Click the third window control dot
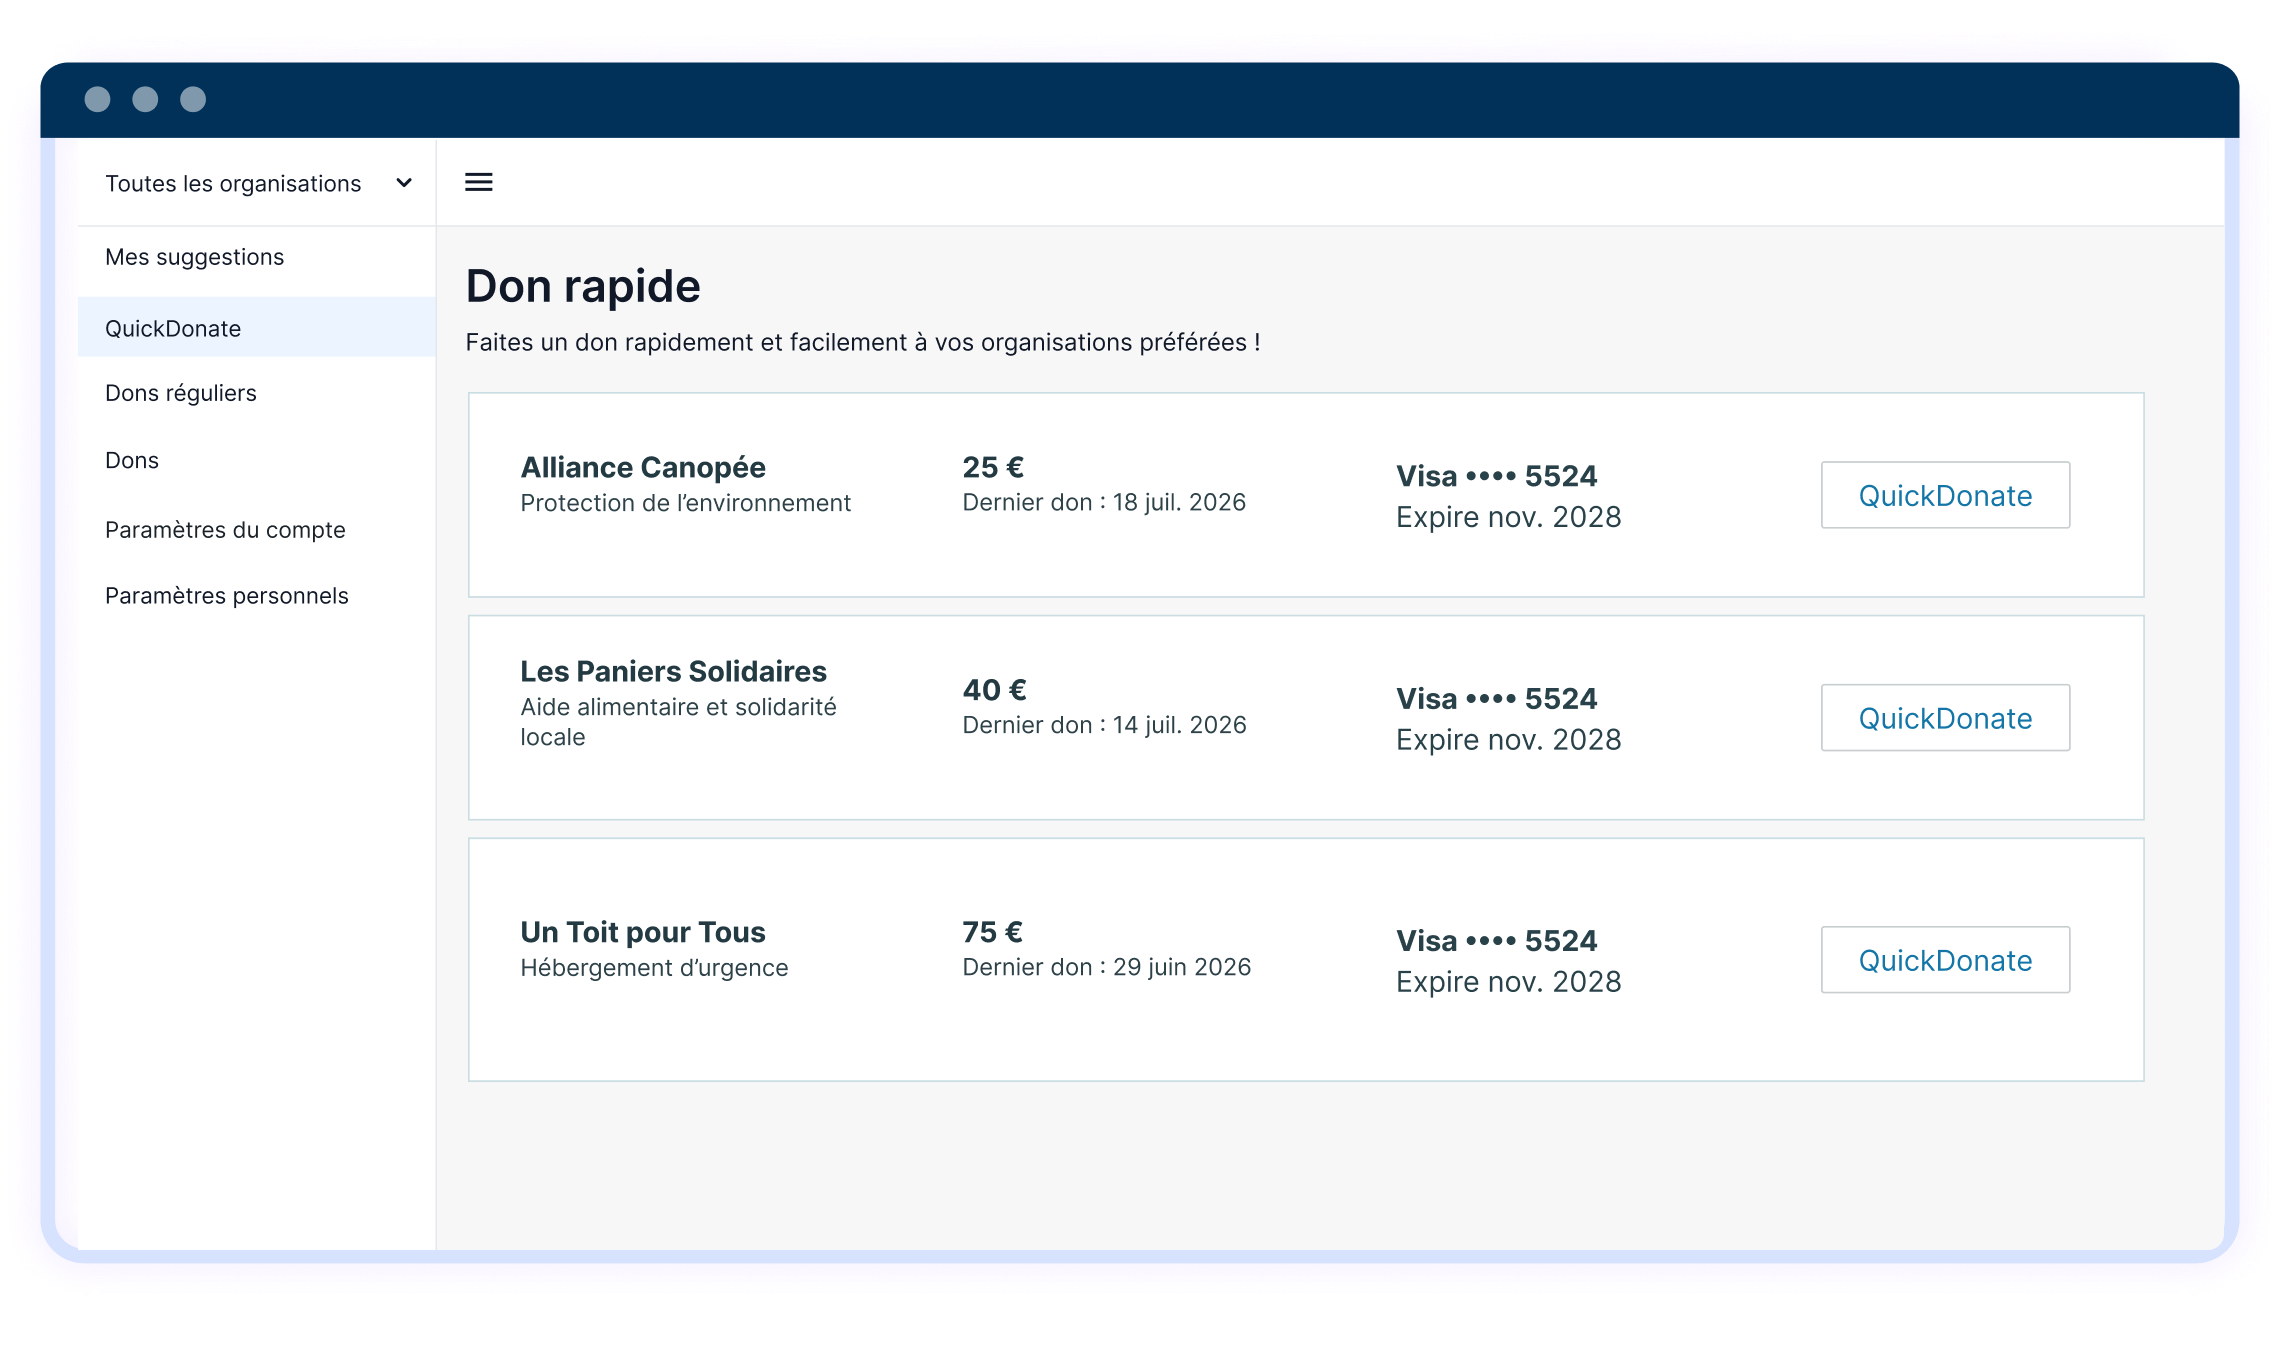 tap(193, 99)
